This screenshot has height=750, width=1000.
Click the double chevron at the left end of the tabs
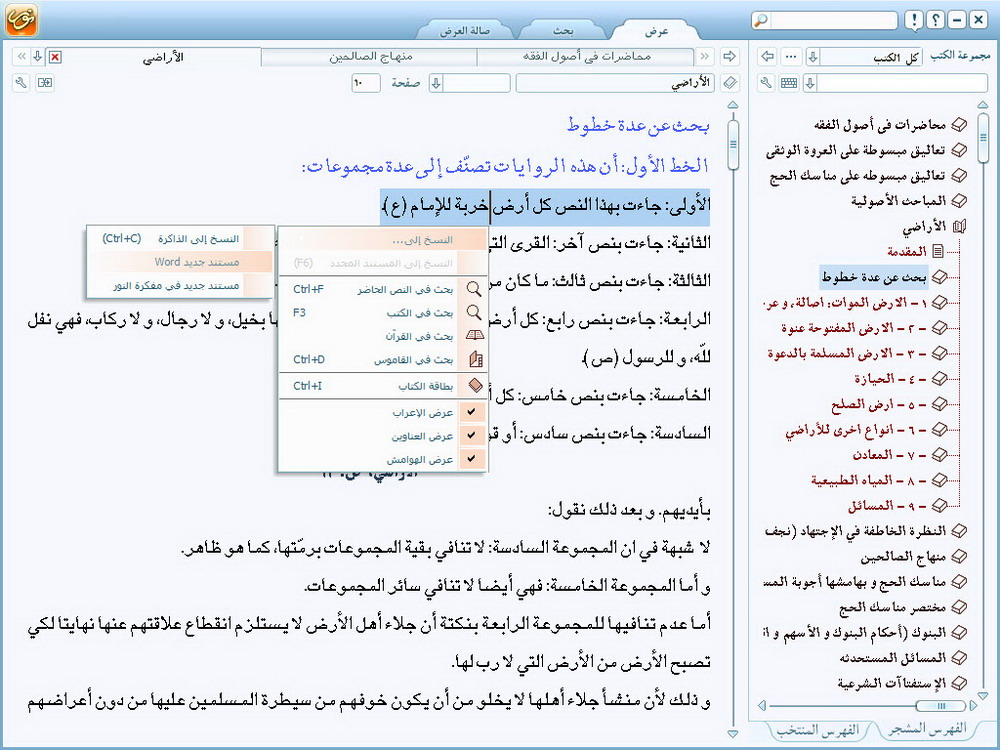coord(22,57)
